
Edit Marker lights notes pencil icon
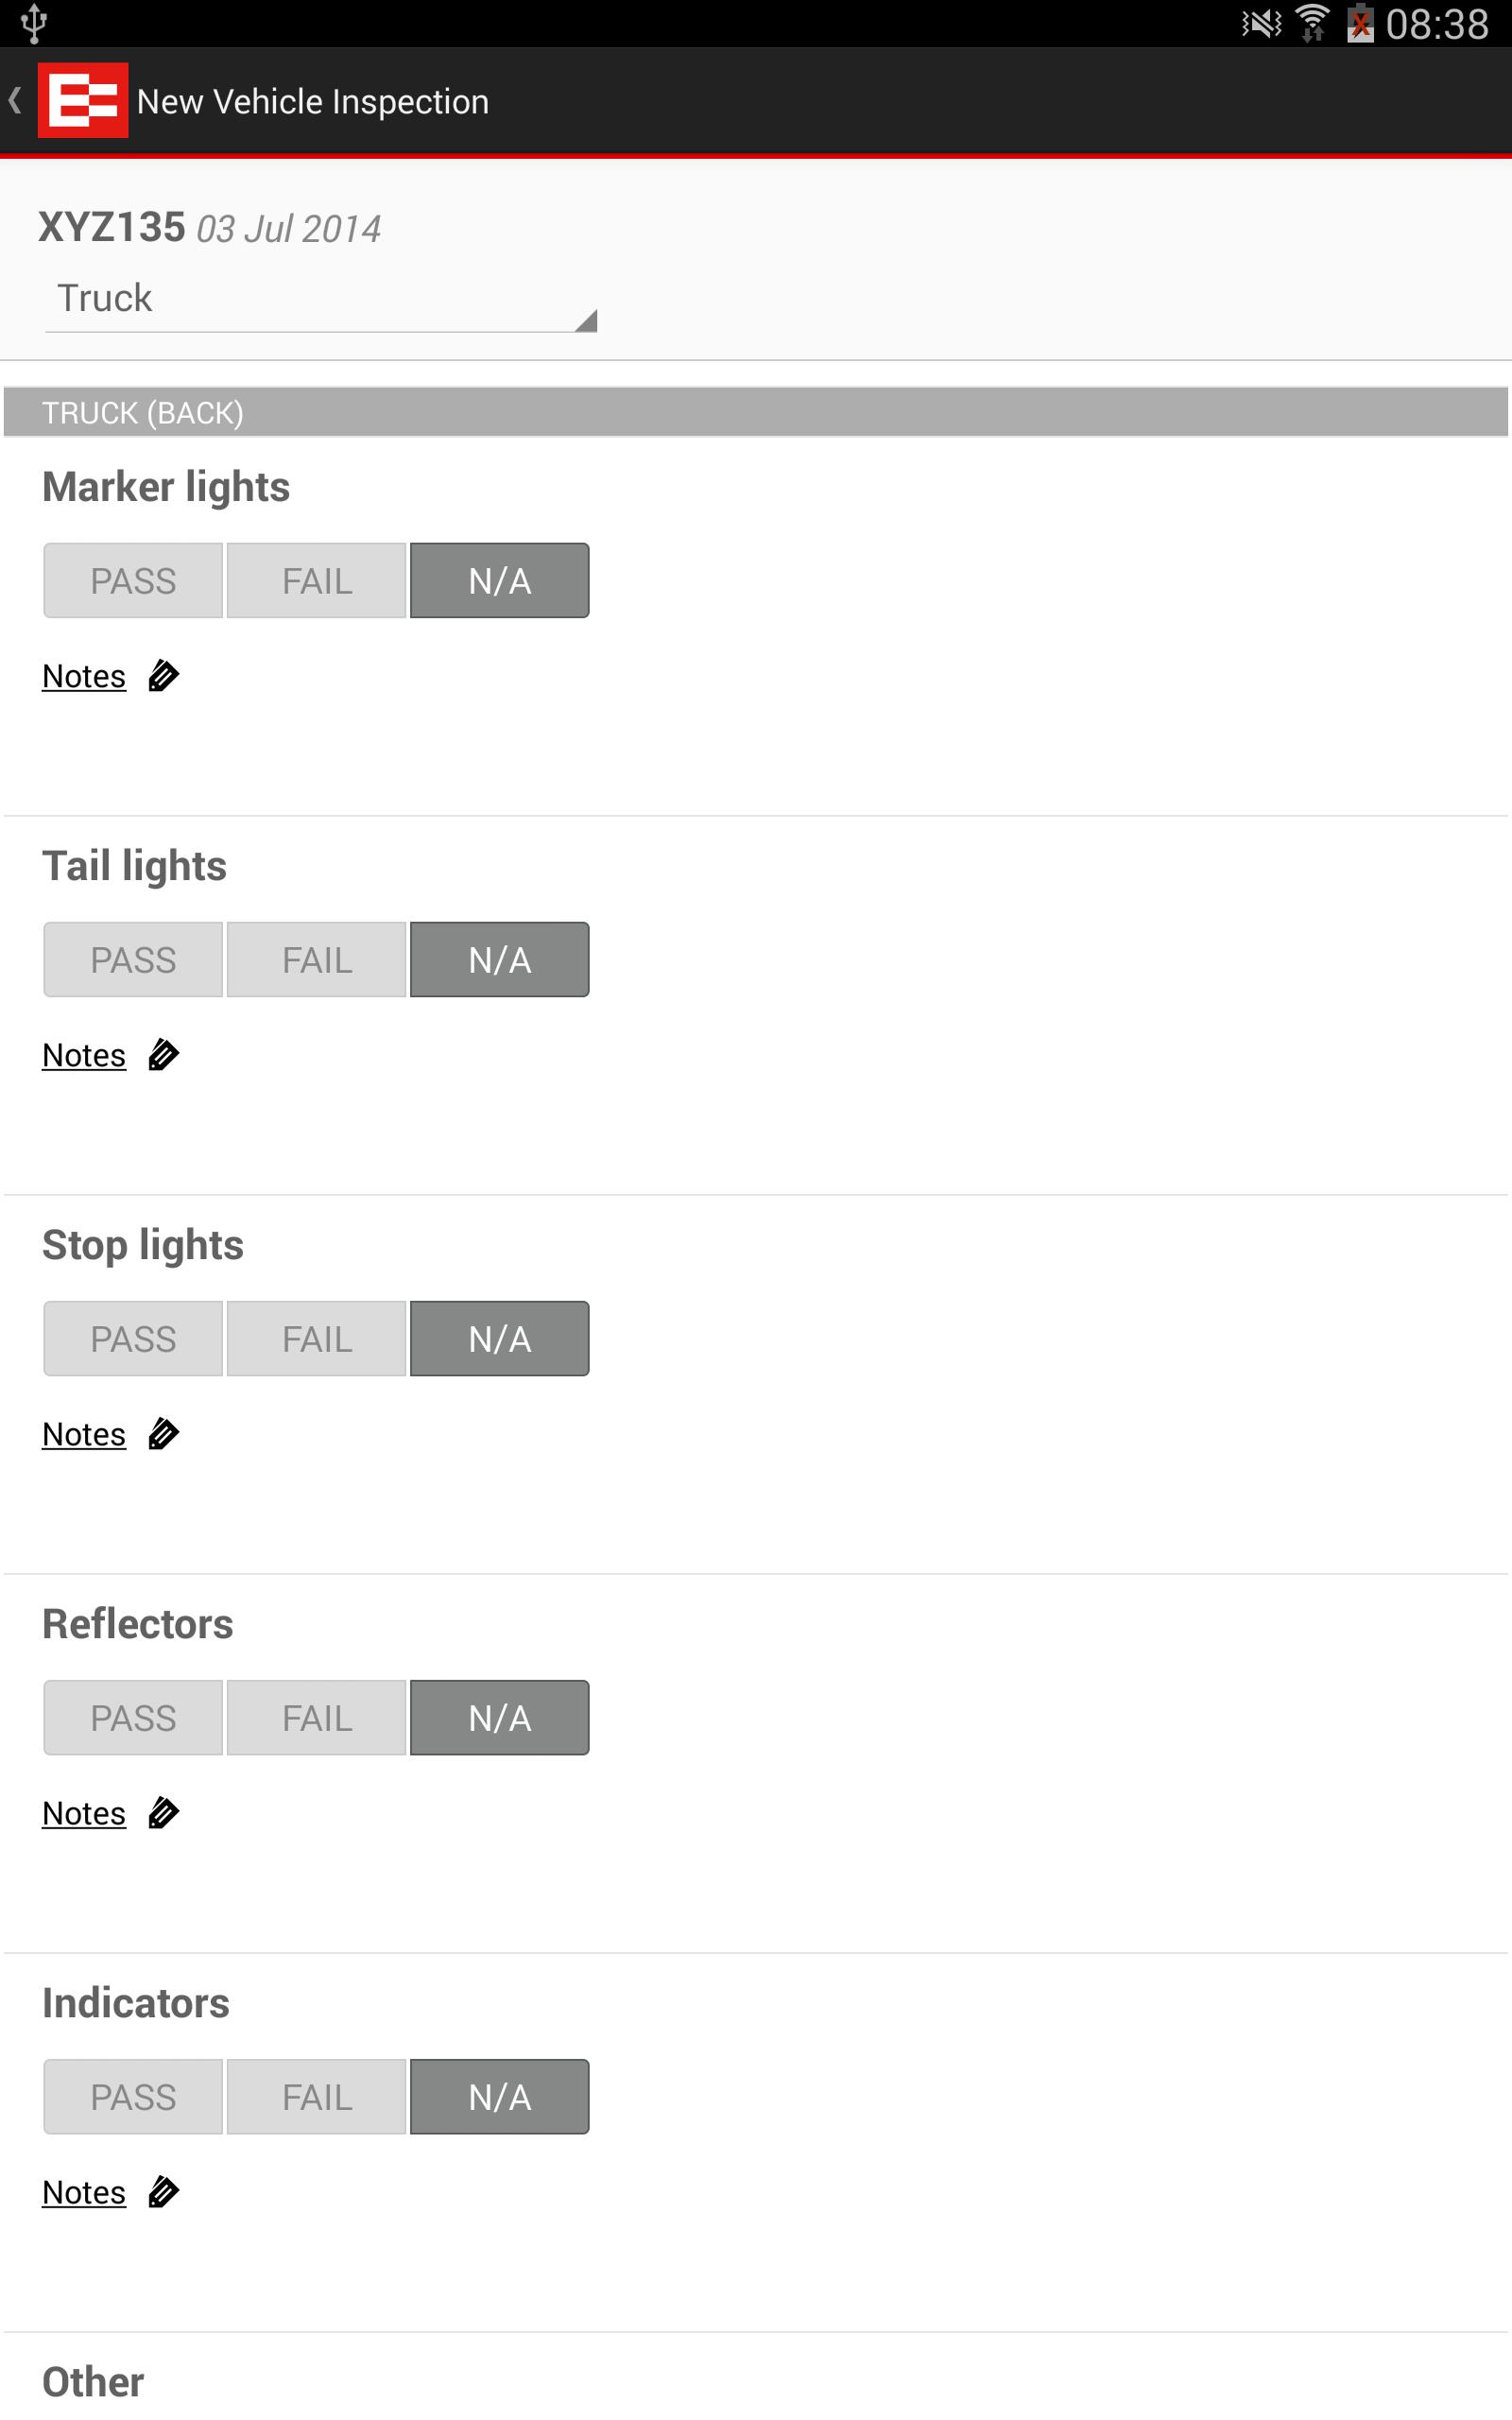163,677
